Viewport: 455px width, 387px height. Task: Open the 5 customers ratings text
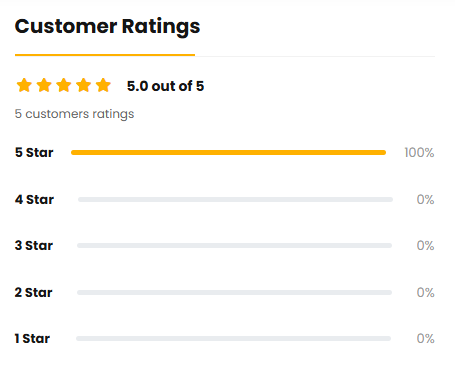click(x=74, y=114)
